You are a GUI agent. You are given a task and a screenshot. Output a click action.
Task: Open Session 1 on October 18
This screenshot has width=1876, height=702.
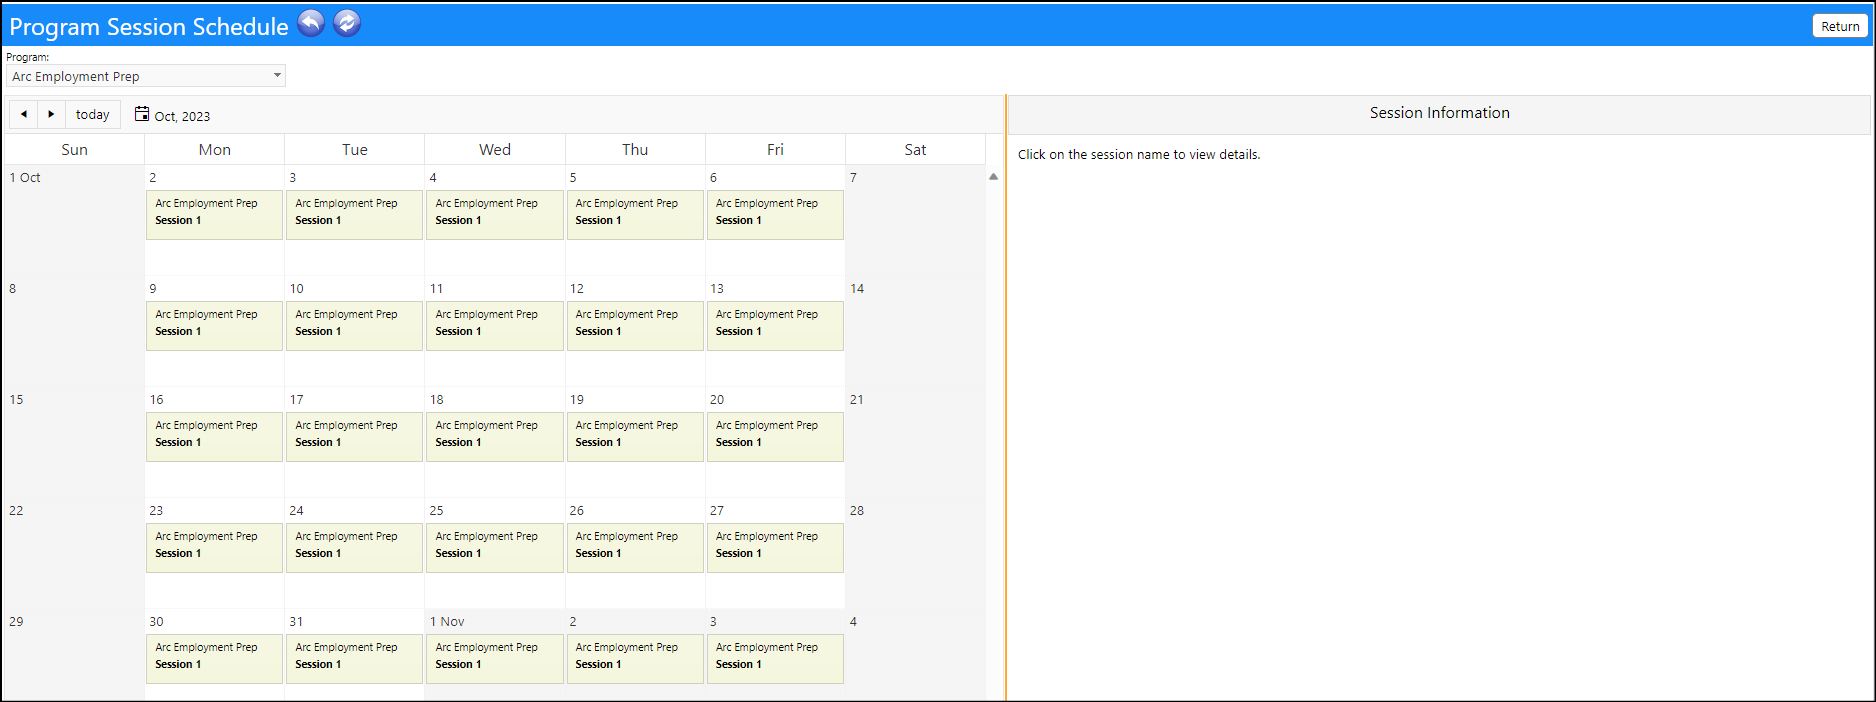pos(494,437)
